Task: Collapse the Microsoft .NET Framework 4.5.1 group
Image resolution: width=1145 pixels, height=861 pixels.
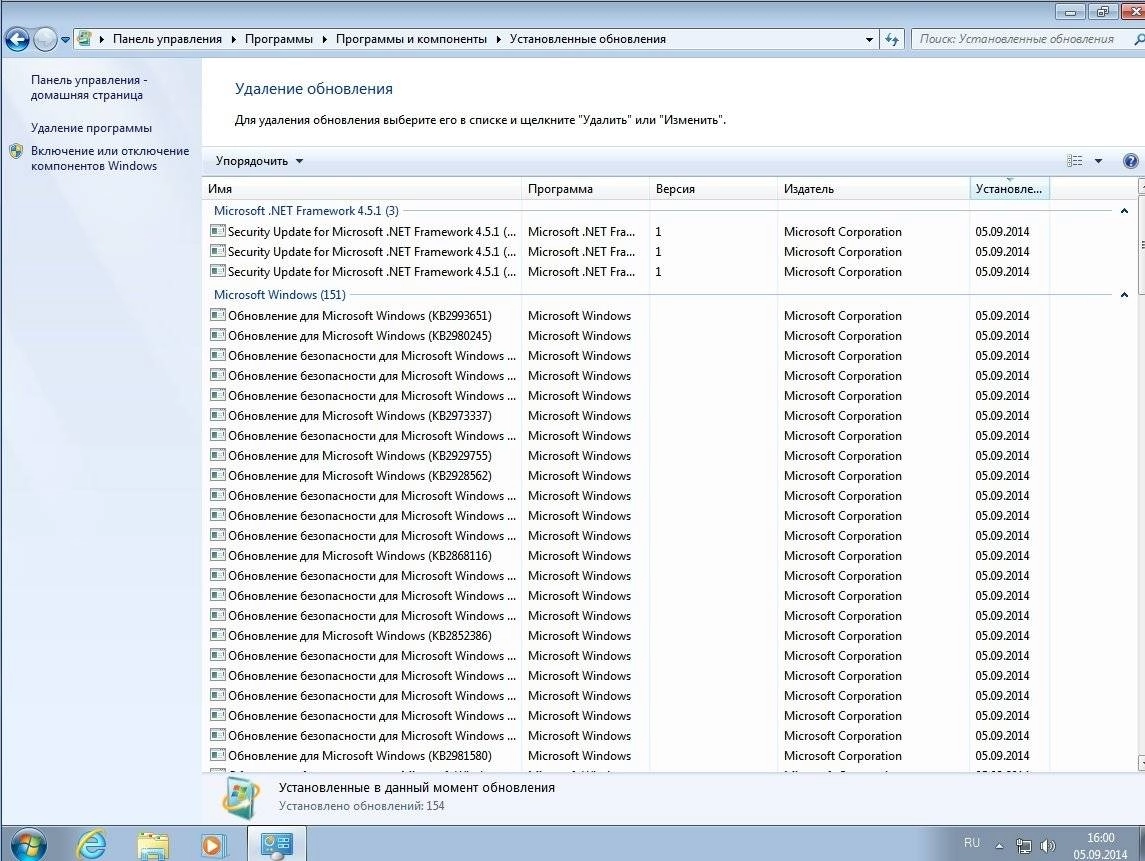Action: point(1124,211)
